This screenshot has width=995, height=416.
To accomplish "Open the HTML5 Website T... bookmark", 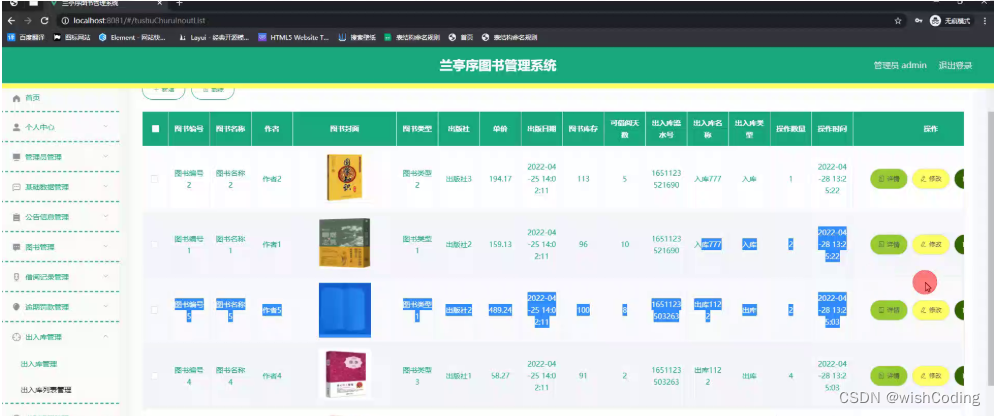I will pyautogui.click(x=294, y=37).
